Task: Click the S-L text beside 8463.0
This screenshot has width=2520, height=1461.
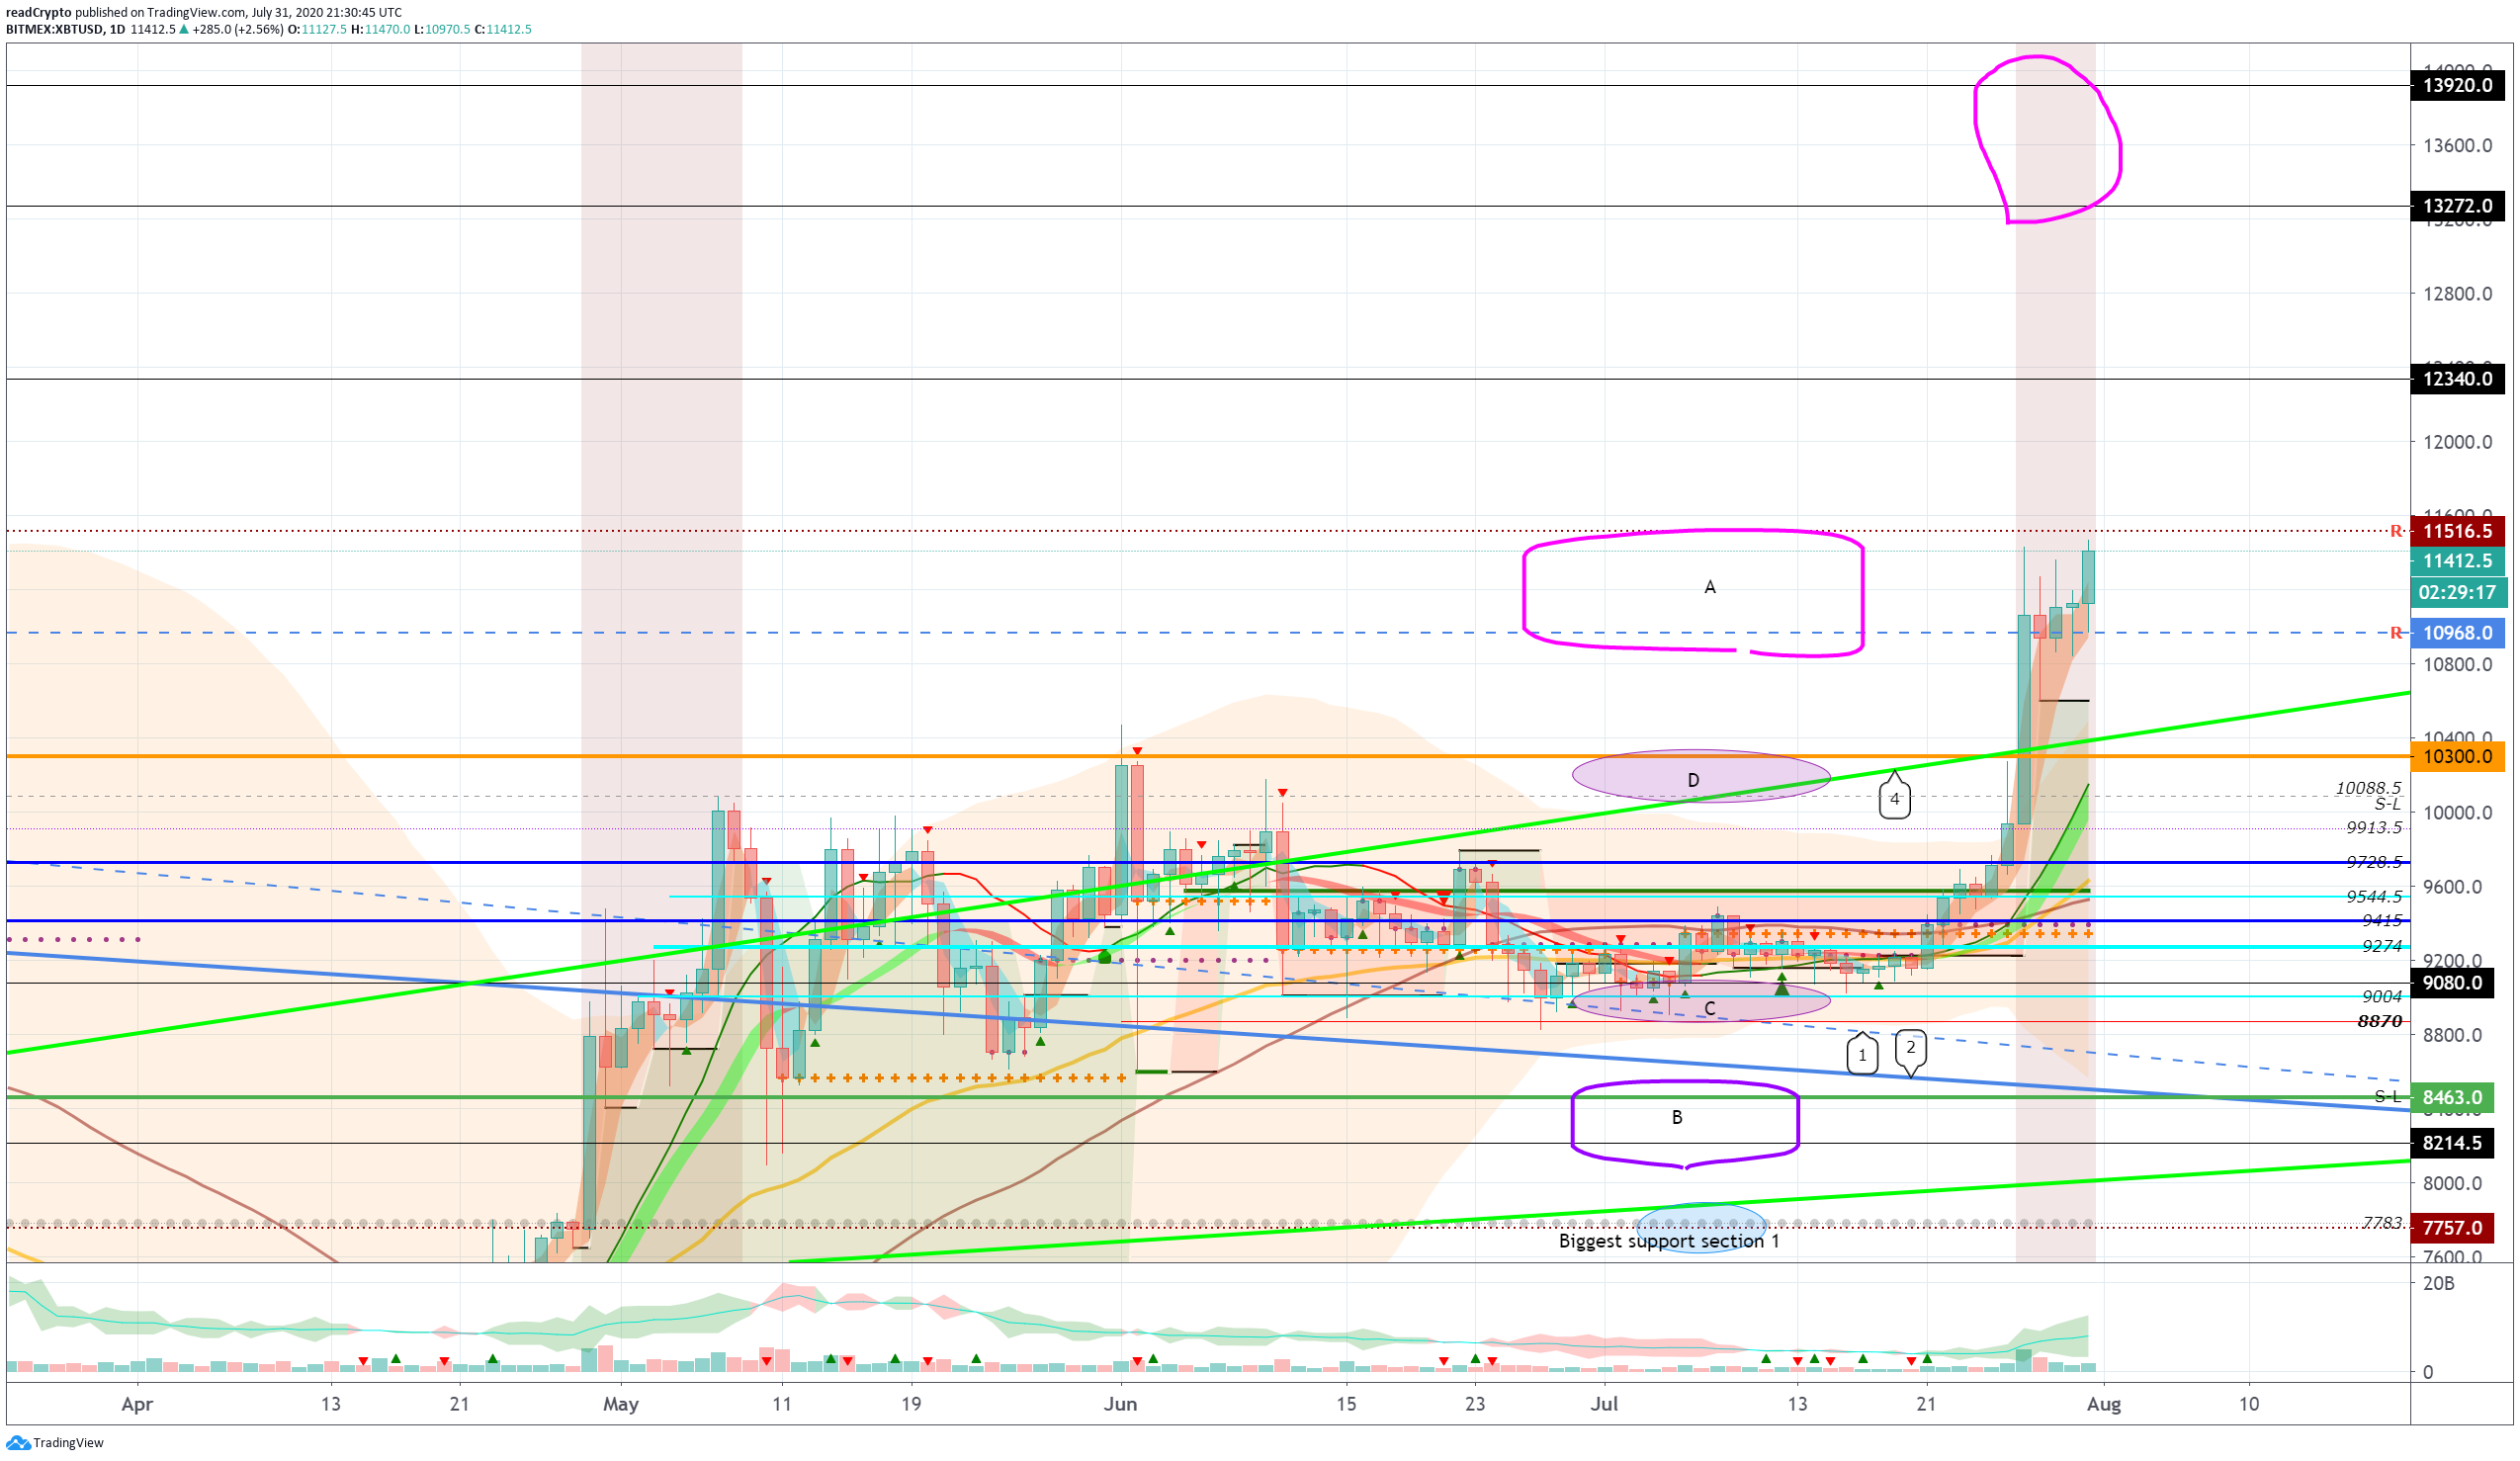Action: 2388,1097
